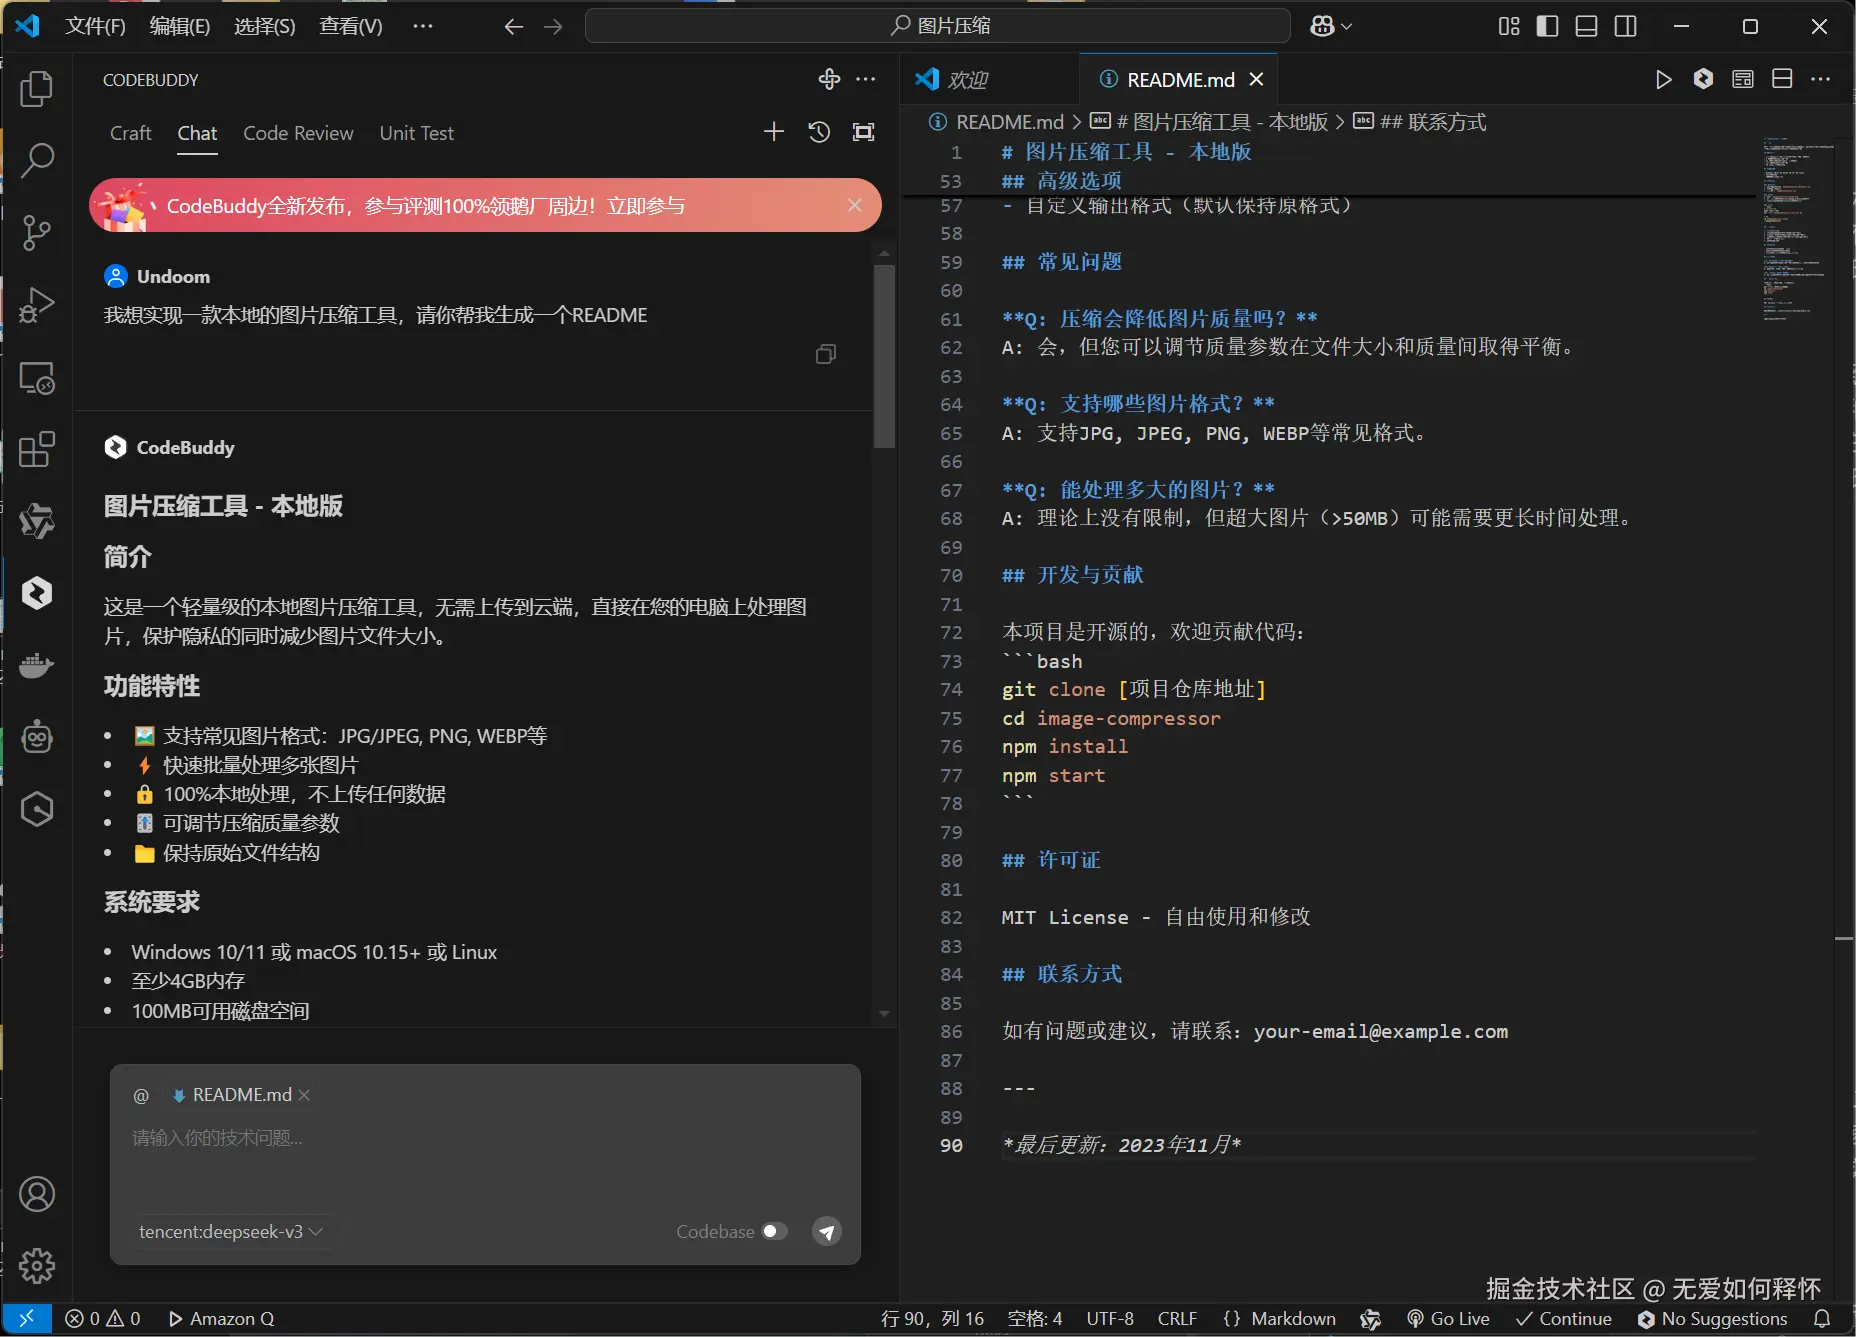Open CodeBuddy panel more actions
Viewport: 1856px width, 1337px height.
(x=866, y=80)
